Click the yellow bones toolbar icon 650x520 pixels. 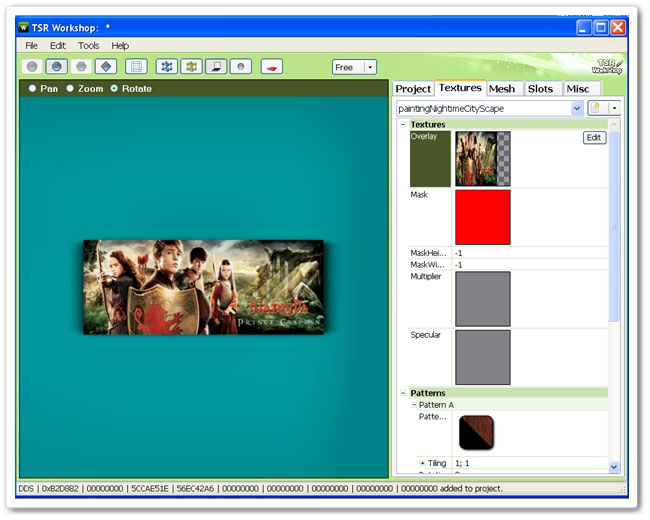[192, 67]
